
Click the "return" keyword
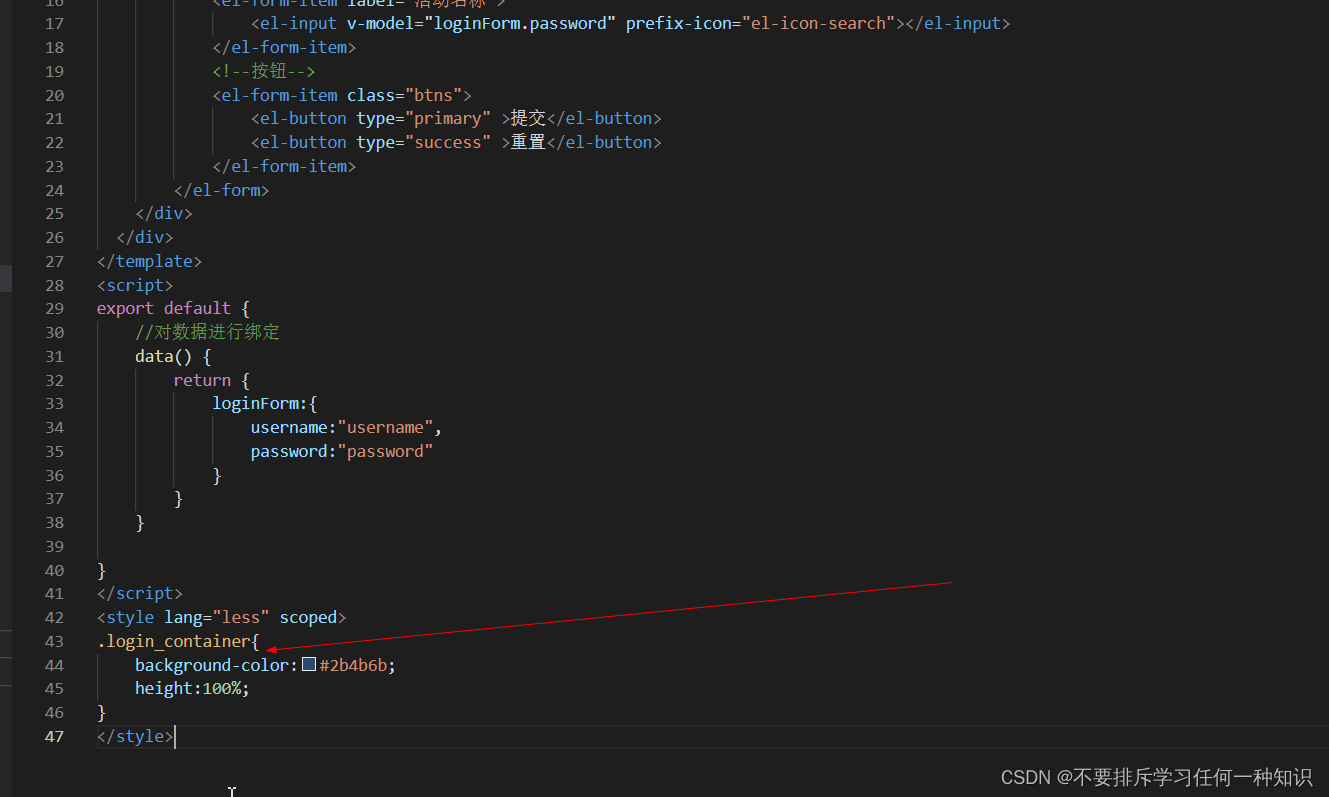[202, 380]
